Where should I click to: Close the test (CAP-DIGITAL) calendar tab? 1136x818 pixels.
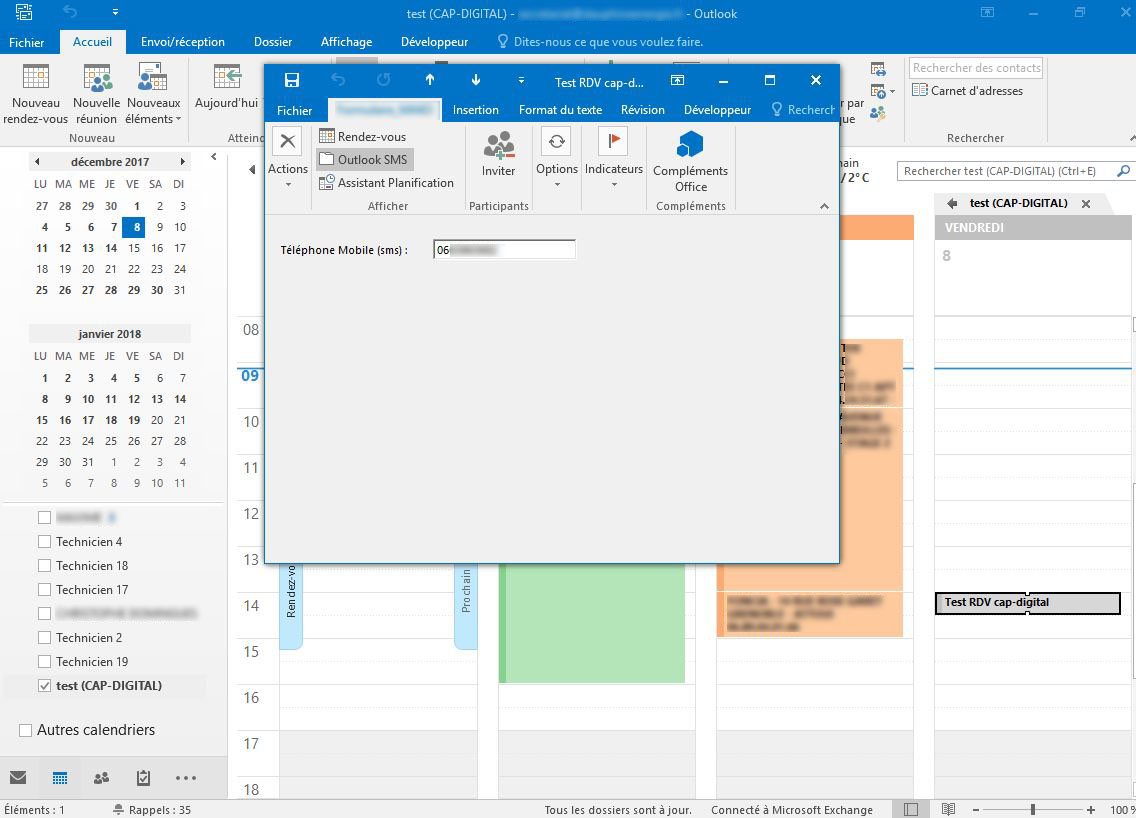(x=1086, y=204)
